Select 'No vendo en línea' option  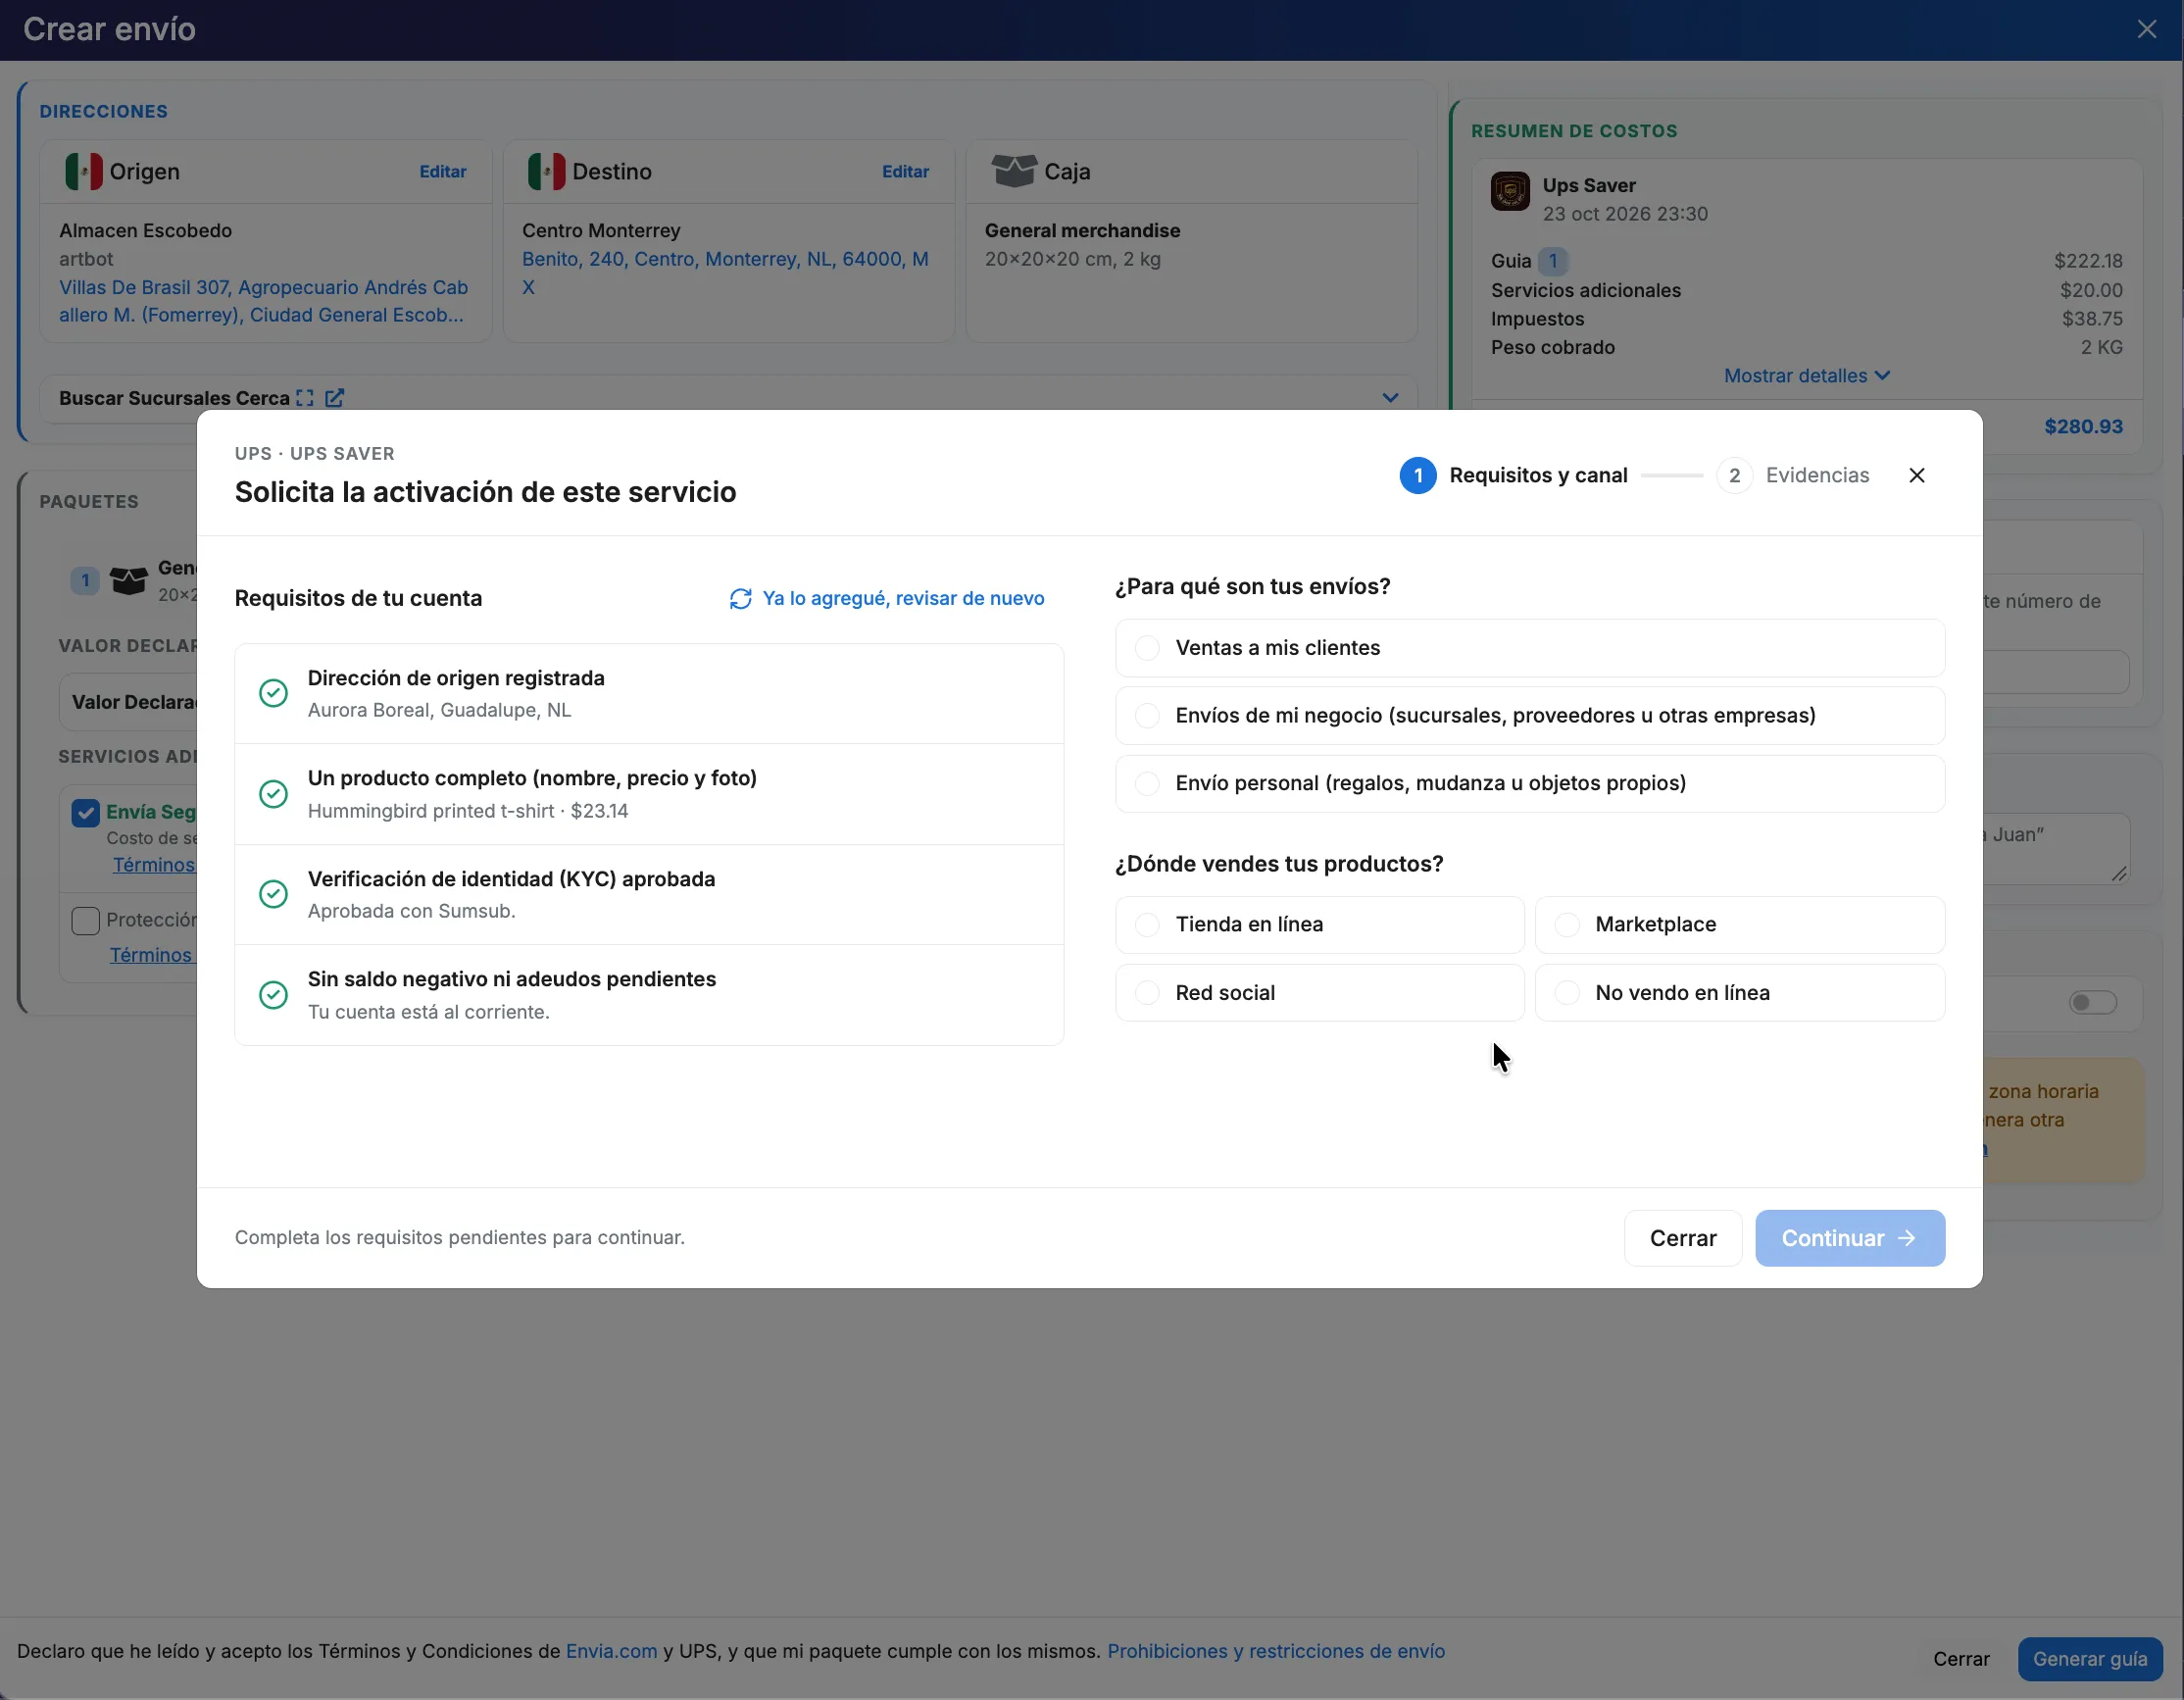pyautogui.click(x=1739, y=993)
